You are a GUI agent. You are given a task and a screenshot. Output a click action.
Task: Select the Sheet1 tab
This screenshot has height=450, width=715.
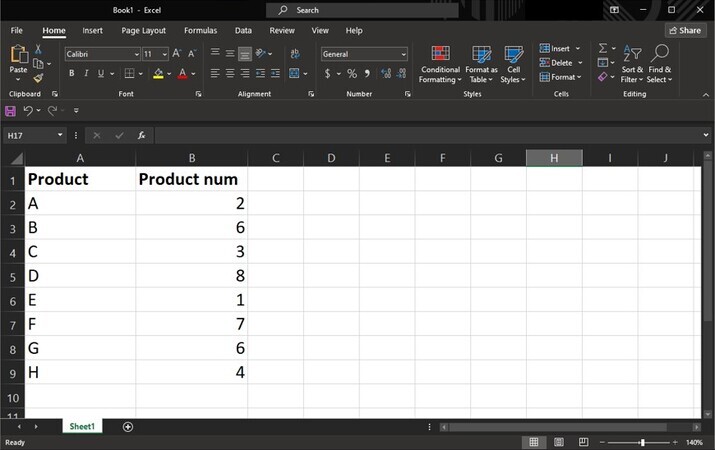82,427
